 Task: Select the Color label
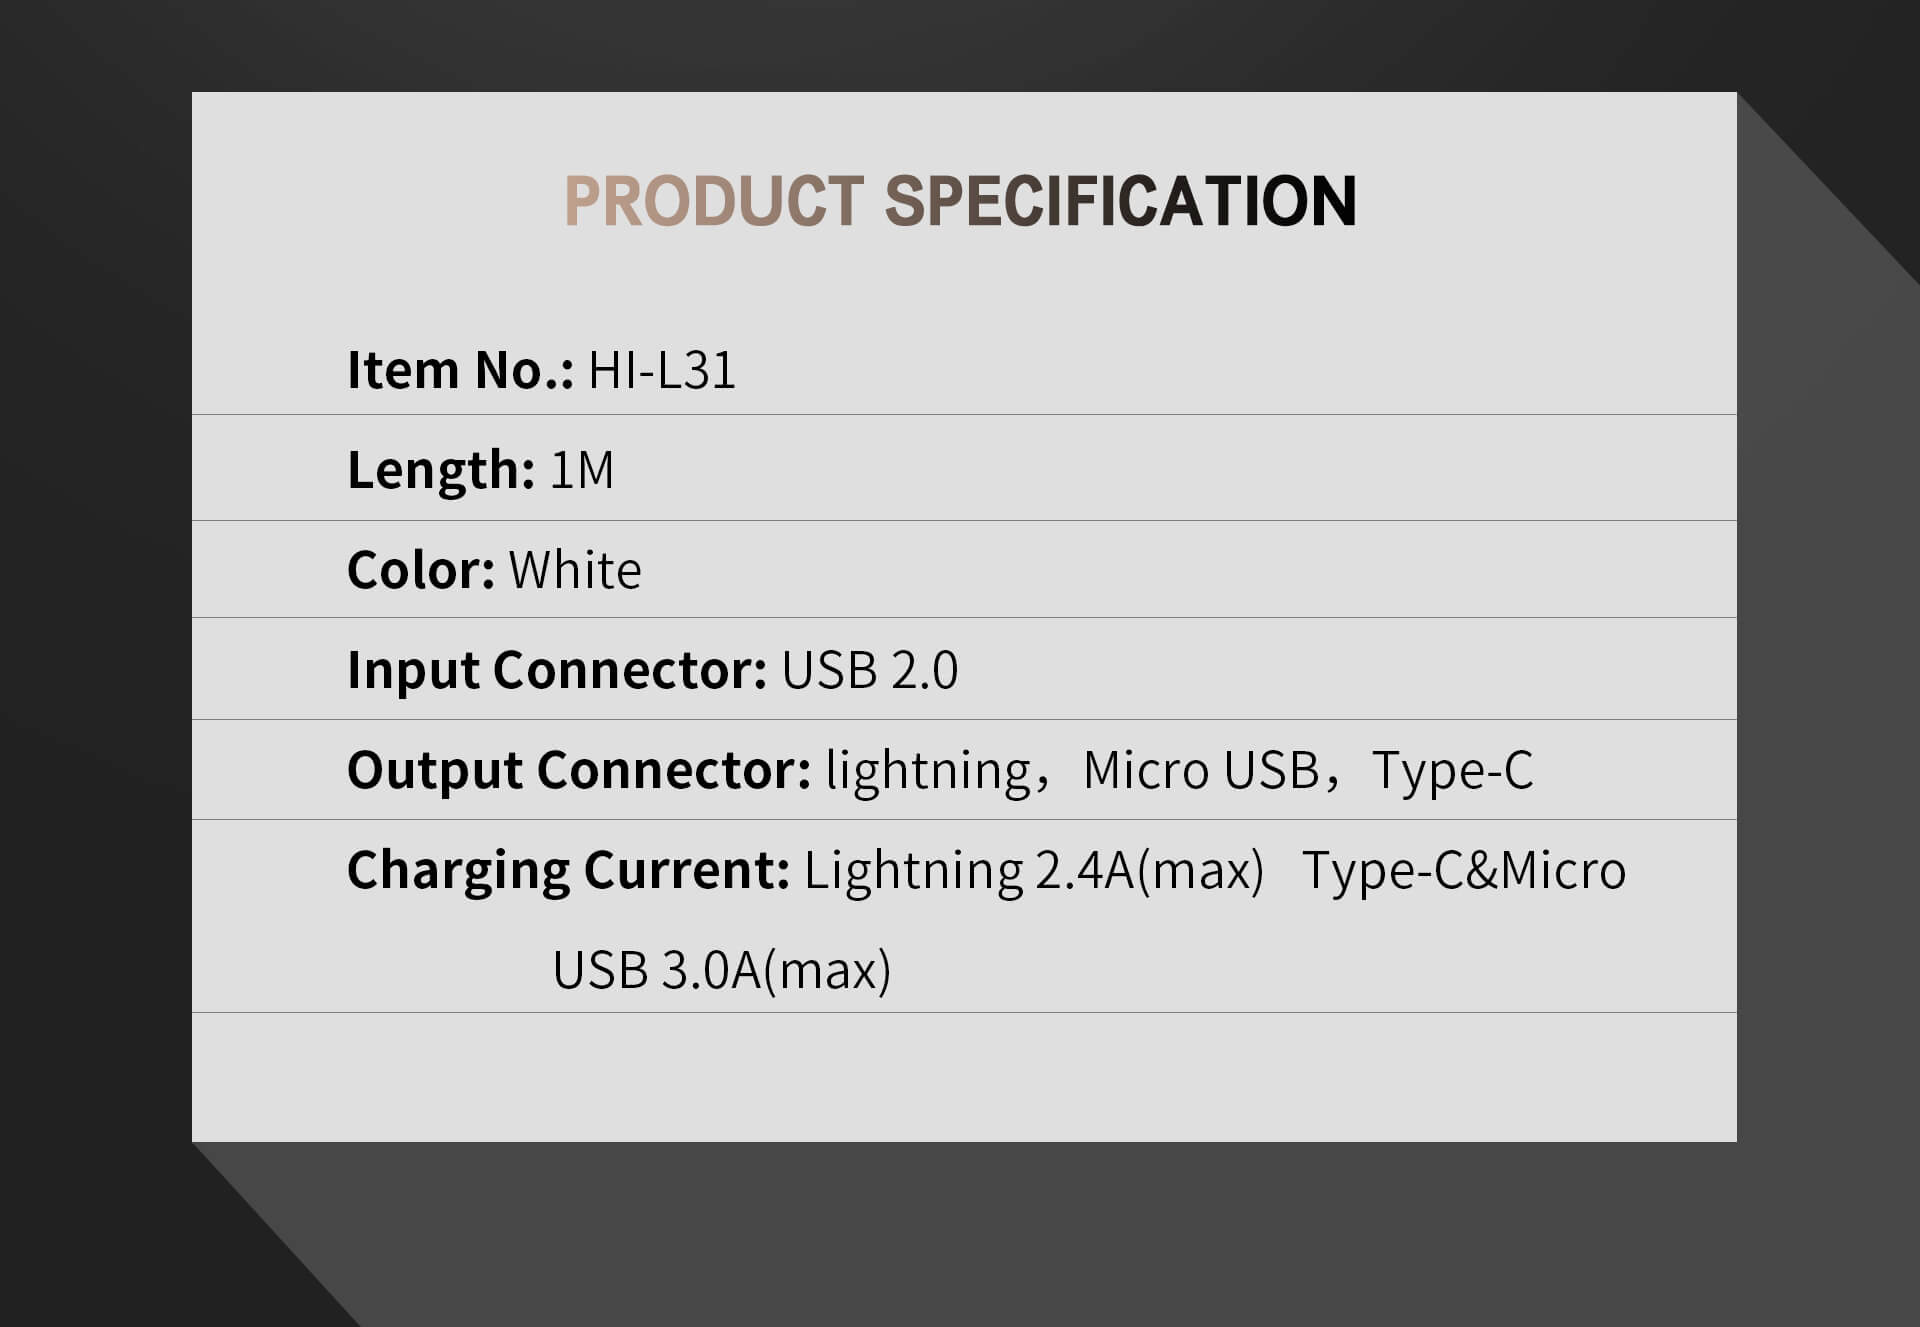pos(421,570)
